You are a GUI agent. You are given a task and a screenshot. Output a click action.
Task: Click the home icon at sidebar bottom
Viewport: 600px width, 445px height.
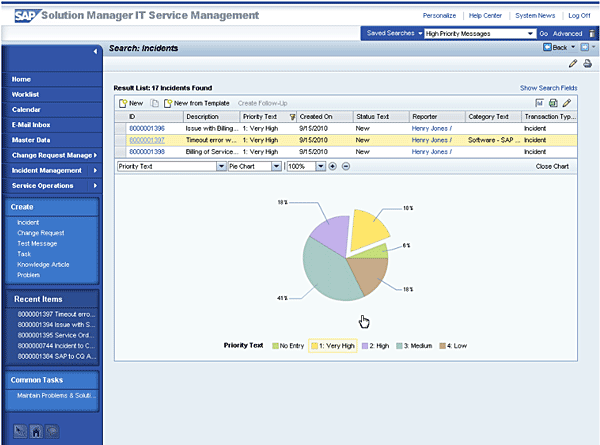pyautogui.click(x=36, y=432)
